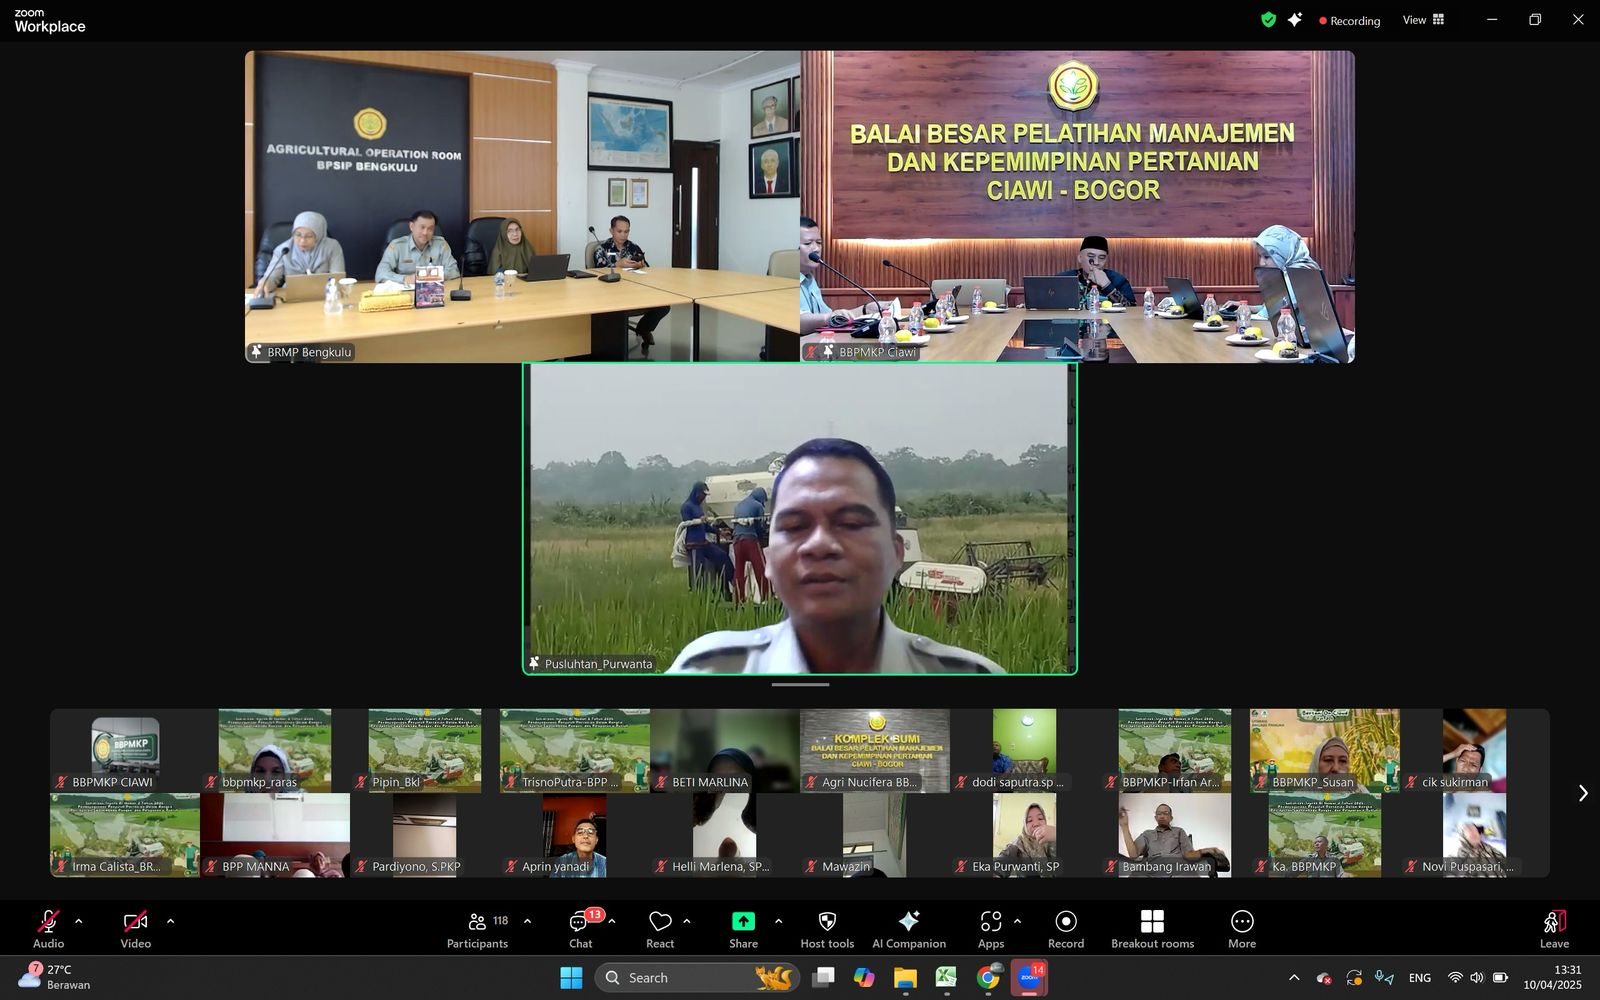Click the ENG language indicator
The height and width of the screenshot is (1000, 1600).
coord(1419,978)
